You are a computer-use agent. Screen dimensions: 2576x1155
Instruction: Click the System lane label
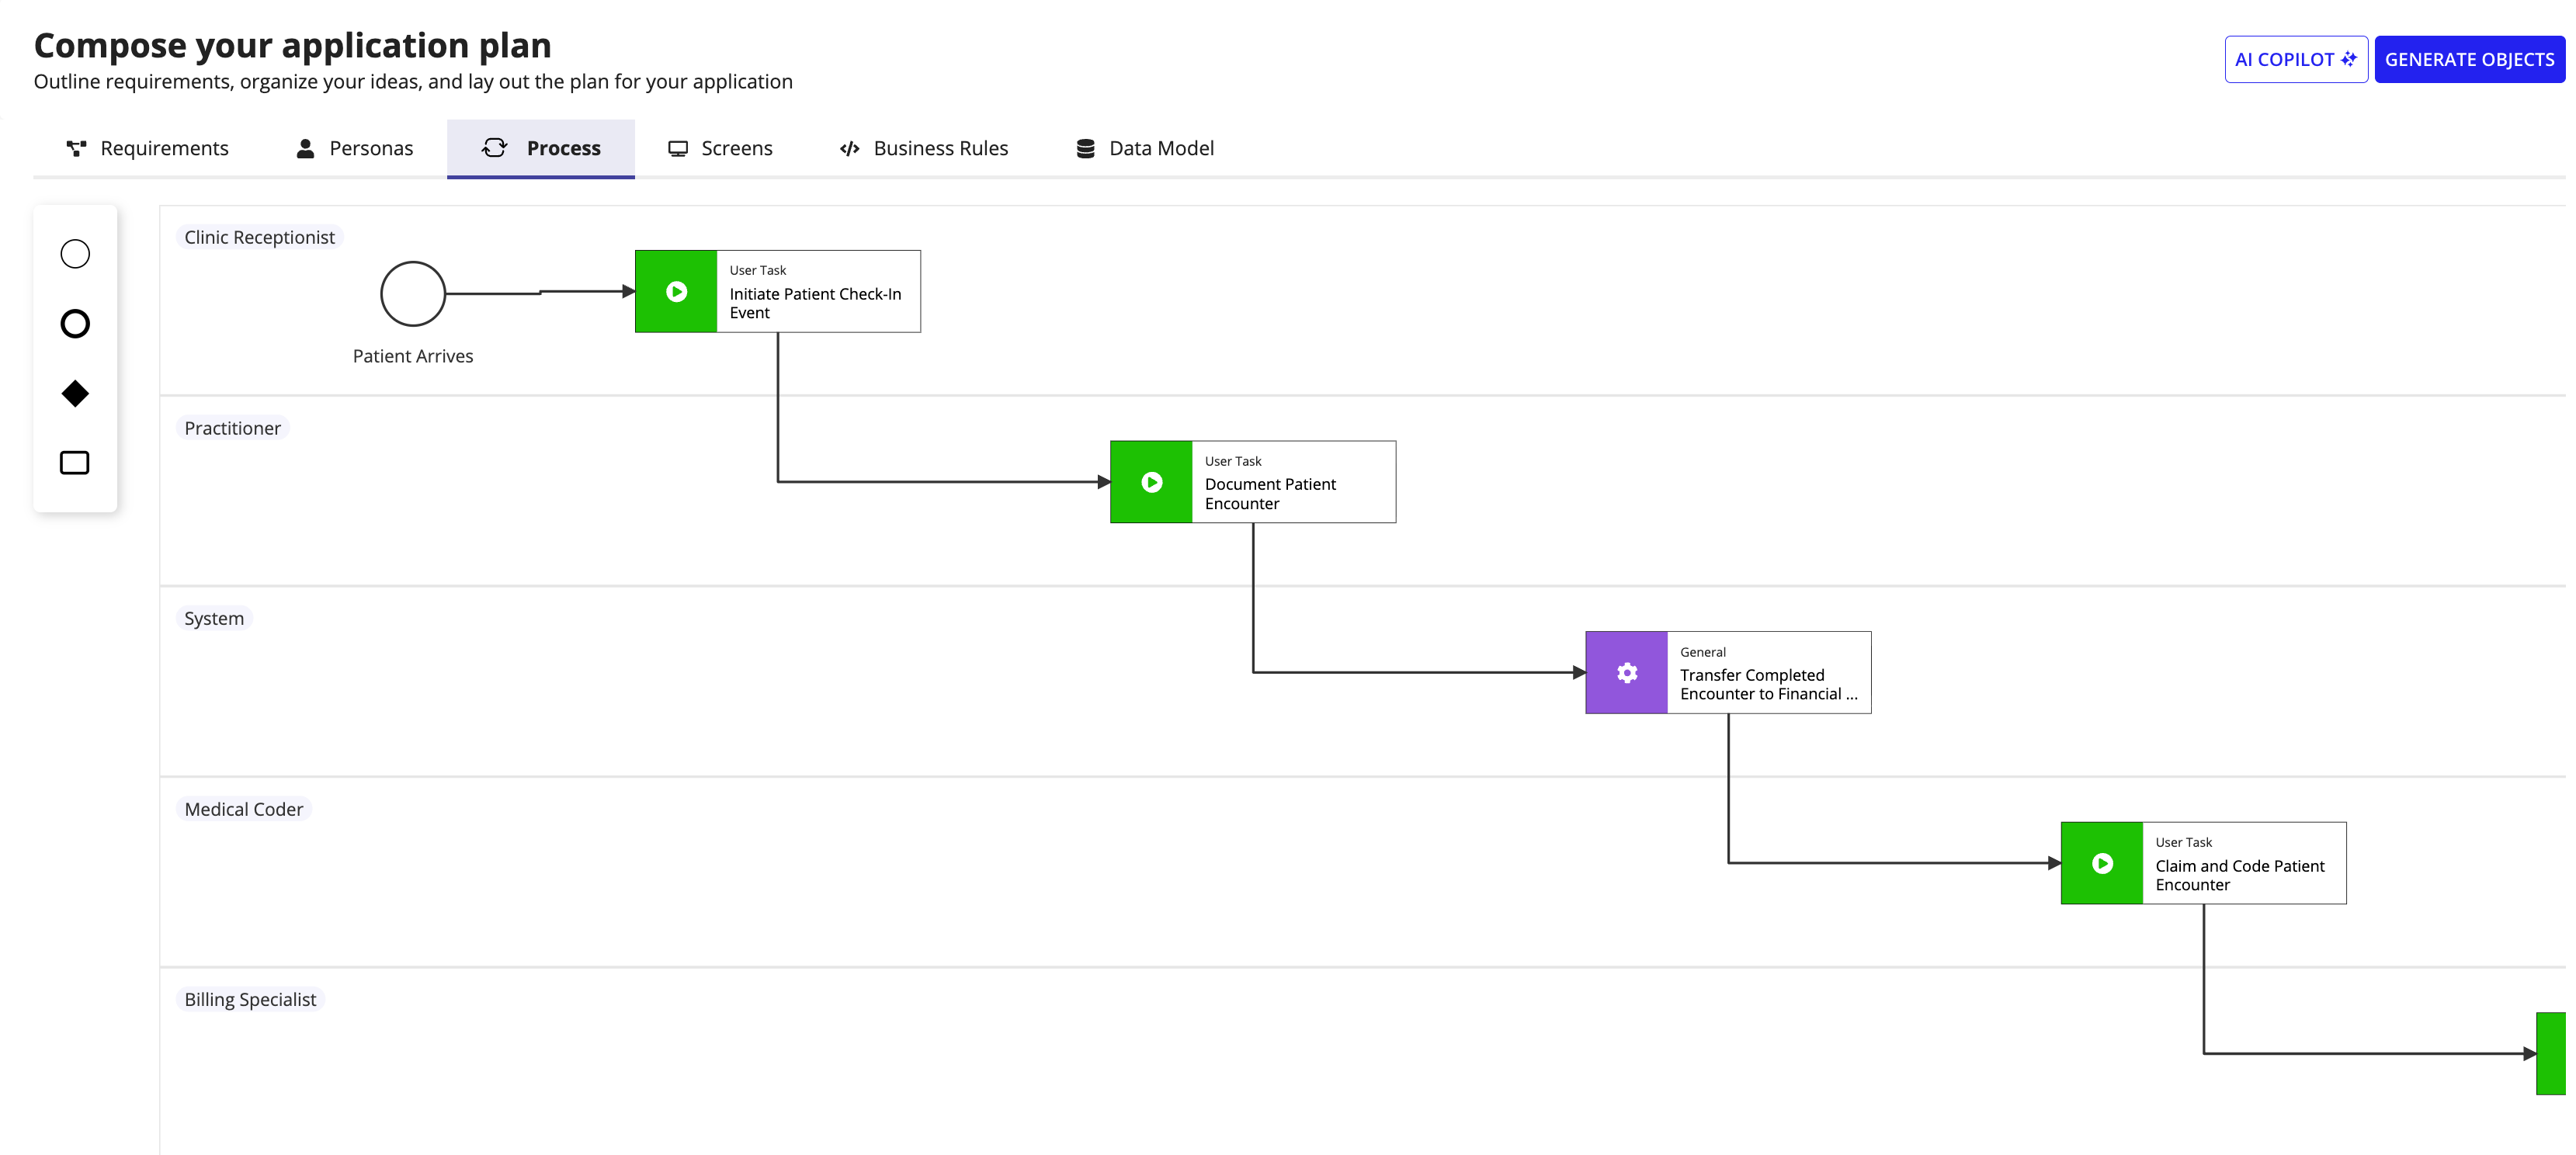click(x=214, y=618)
